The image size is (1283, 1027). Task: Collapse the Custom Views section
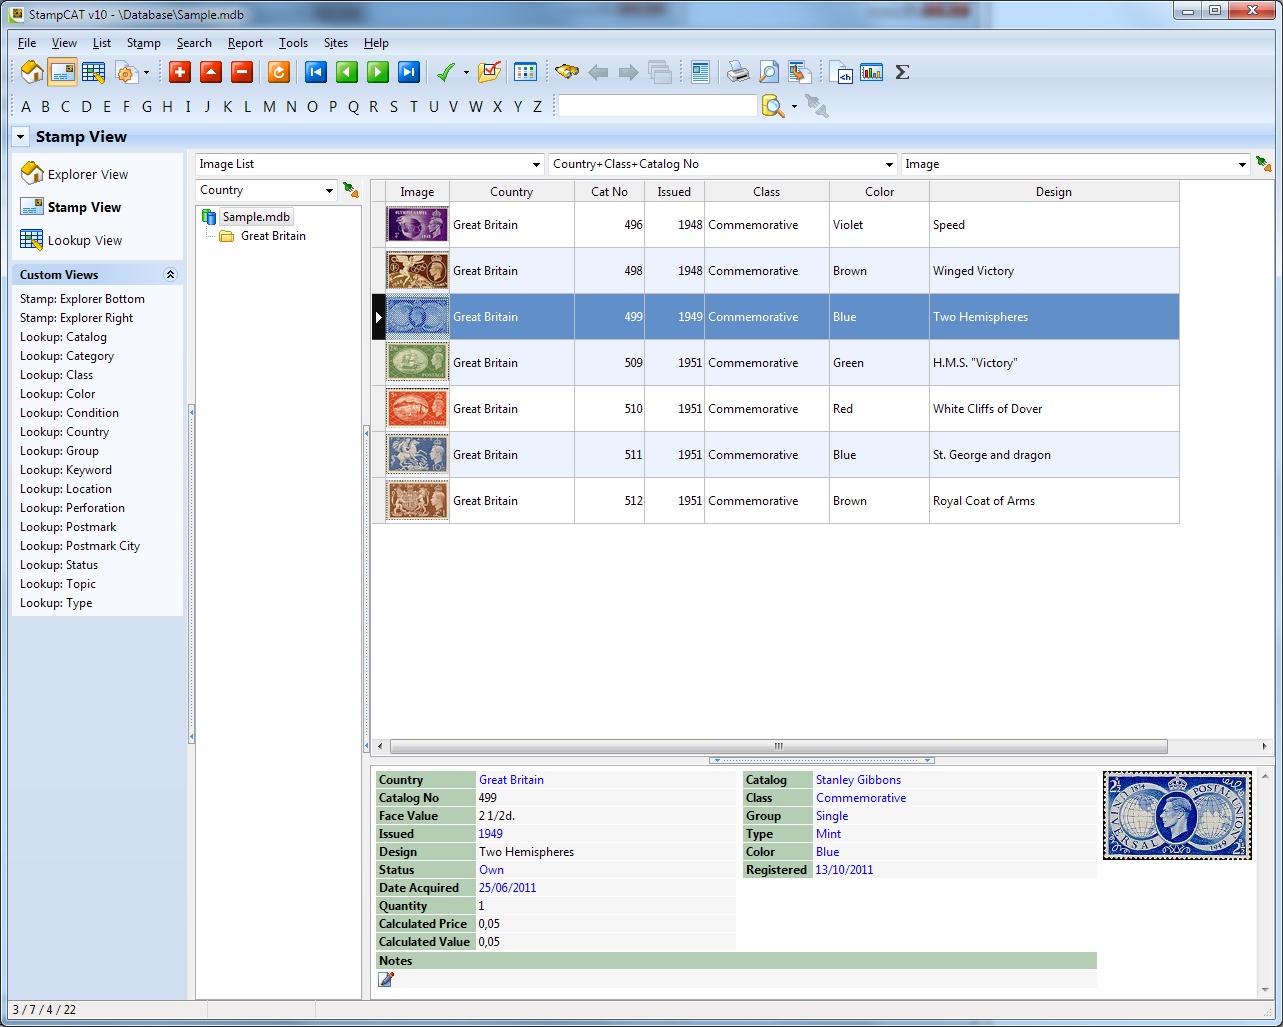[170, 275]
